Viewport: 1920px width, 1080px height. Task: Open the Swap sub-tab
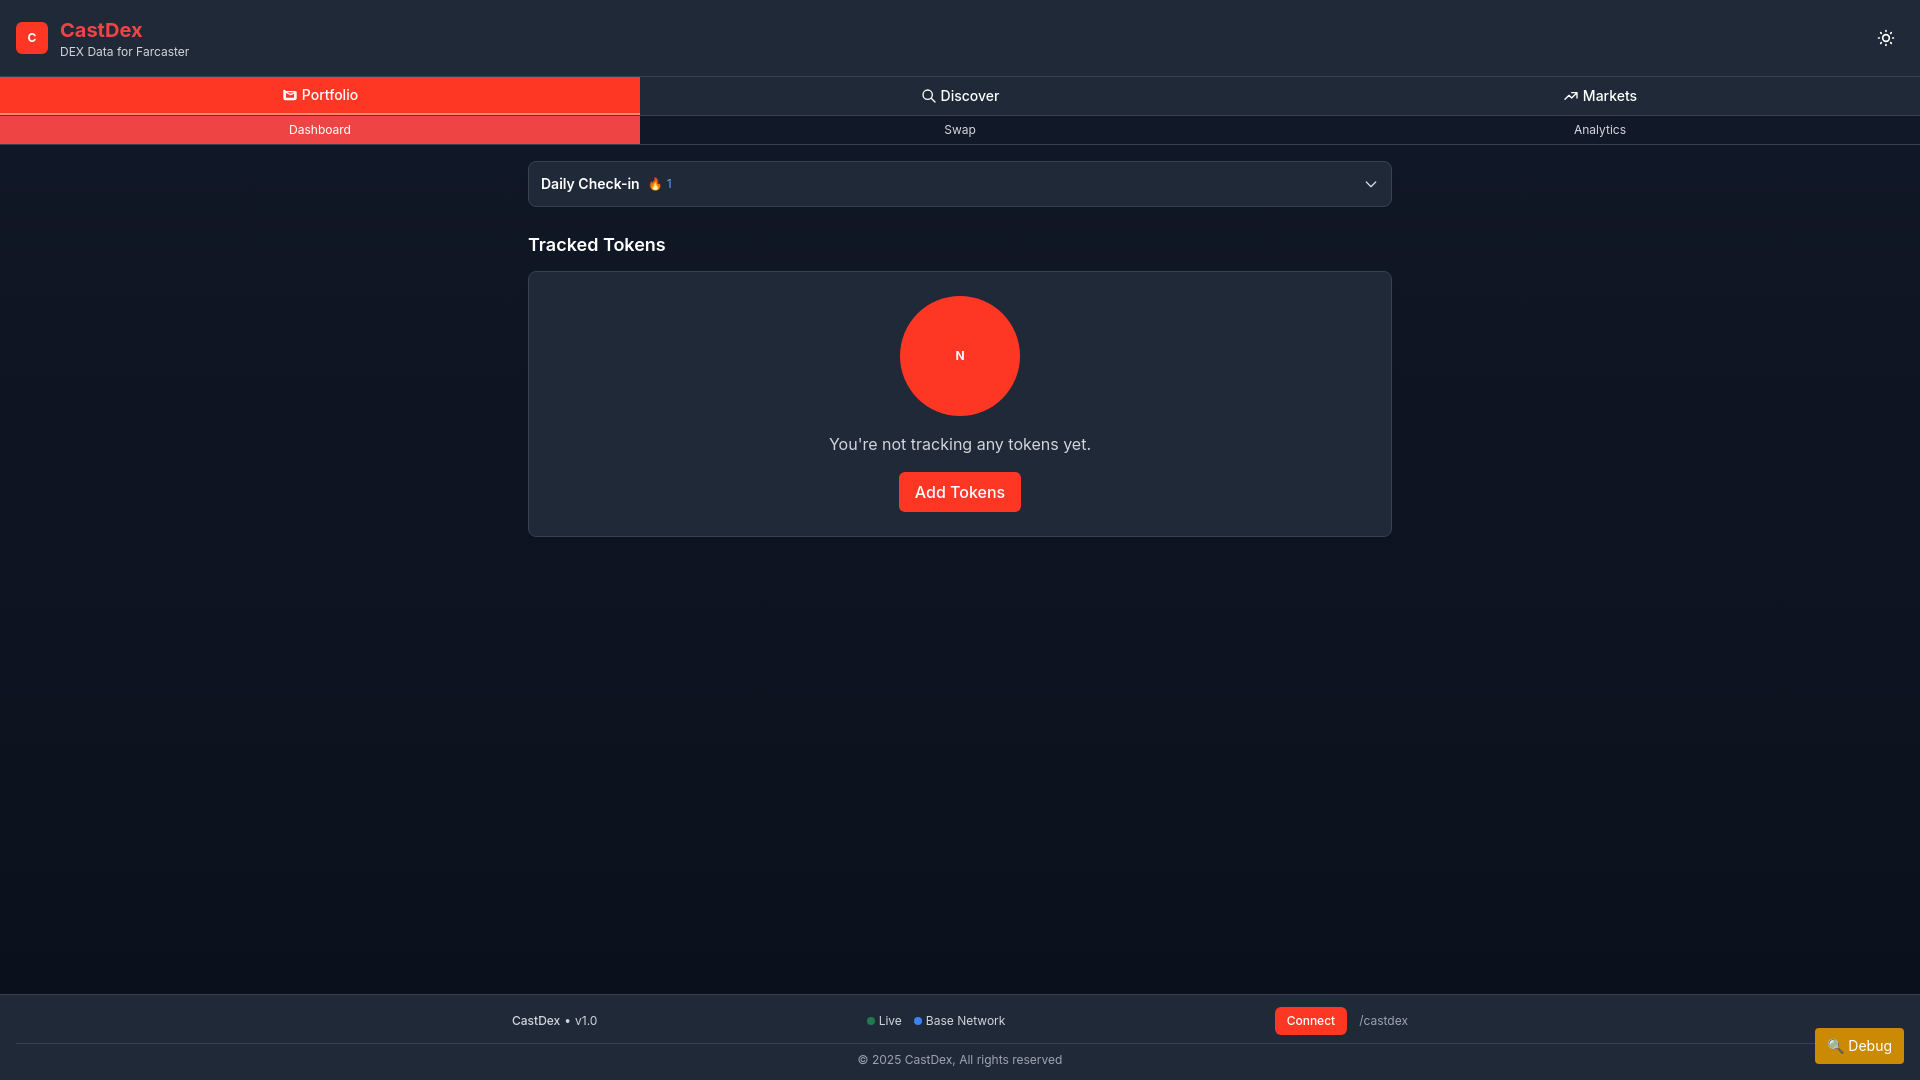pyautogui.click(x=960, y=130)
